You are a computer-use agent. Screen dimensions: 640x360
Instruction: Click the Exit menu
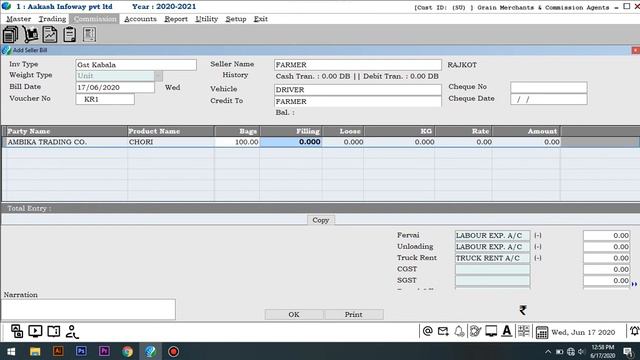point(260,19)
